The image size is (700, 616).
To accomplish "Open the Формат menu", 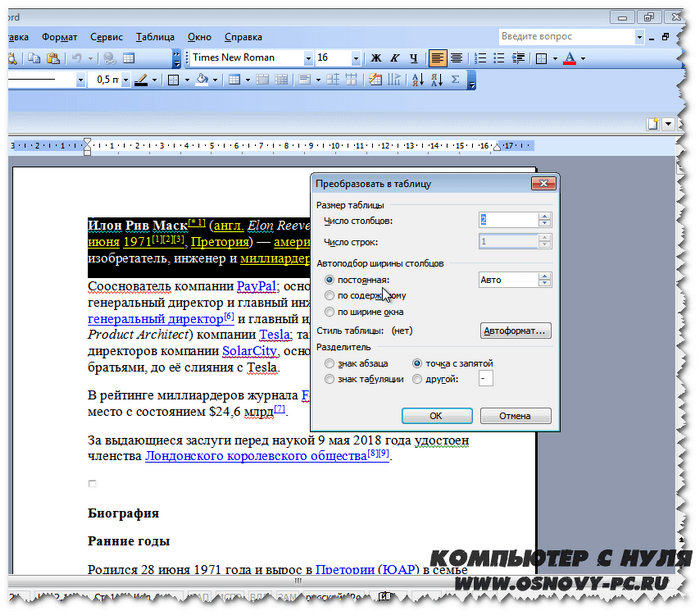I will (x=59, y=37).
